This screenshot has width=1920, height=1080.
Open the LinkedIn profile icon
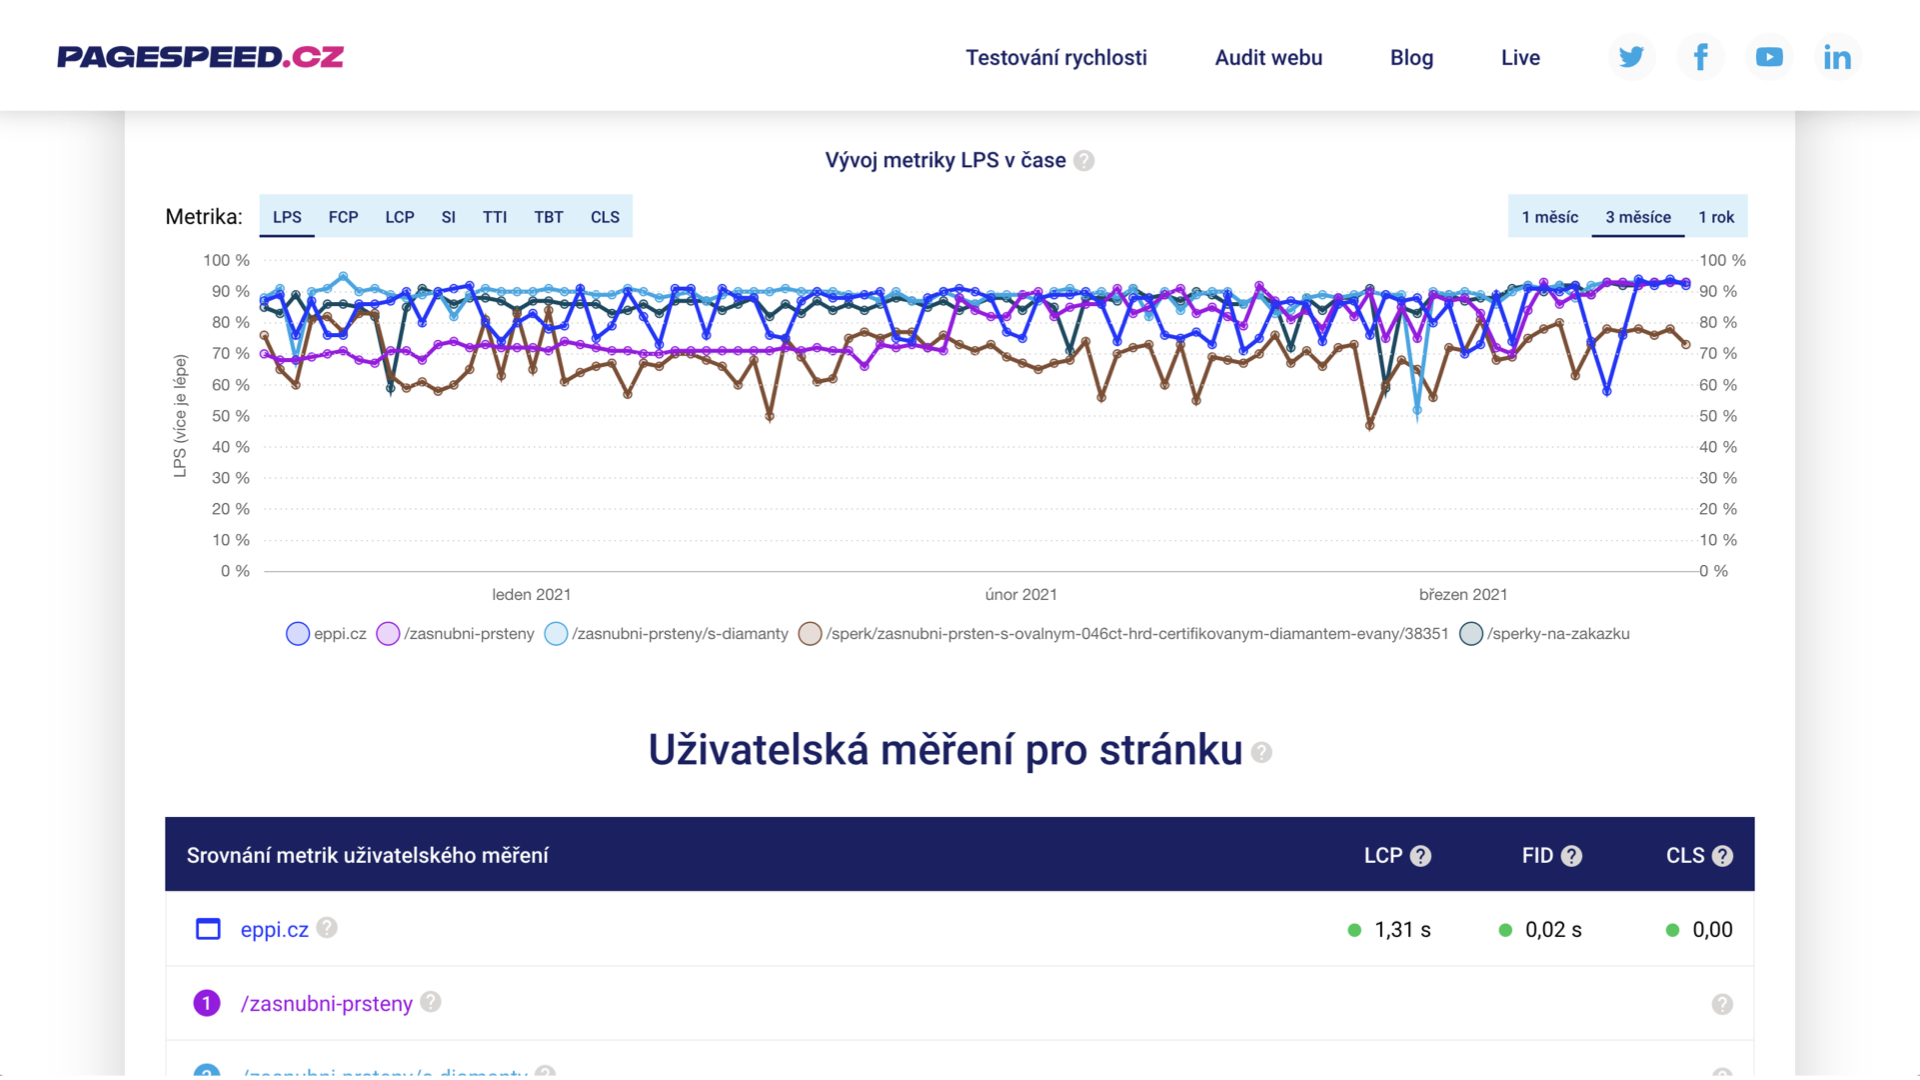click(x=1837, y=57)
